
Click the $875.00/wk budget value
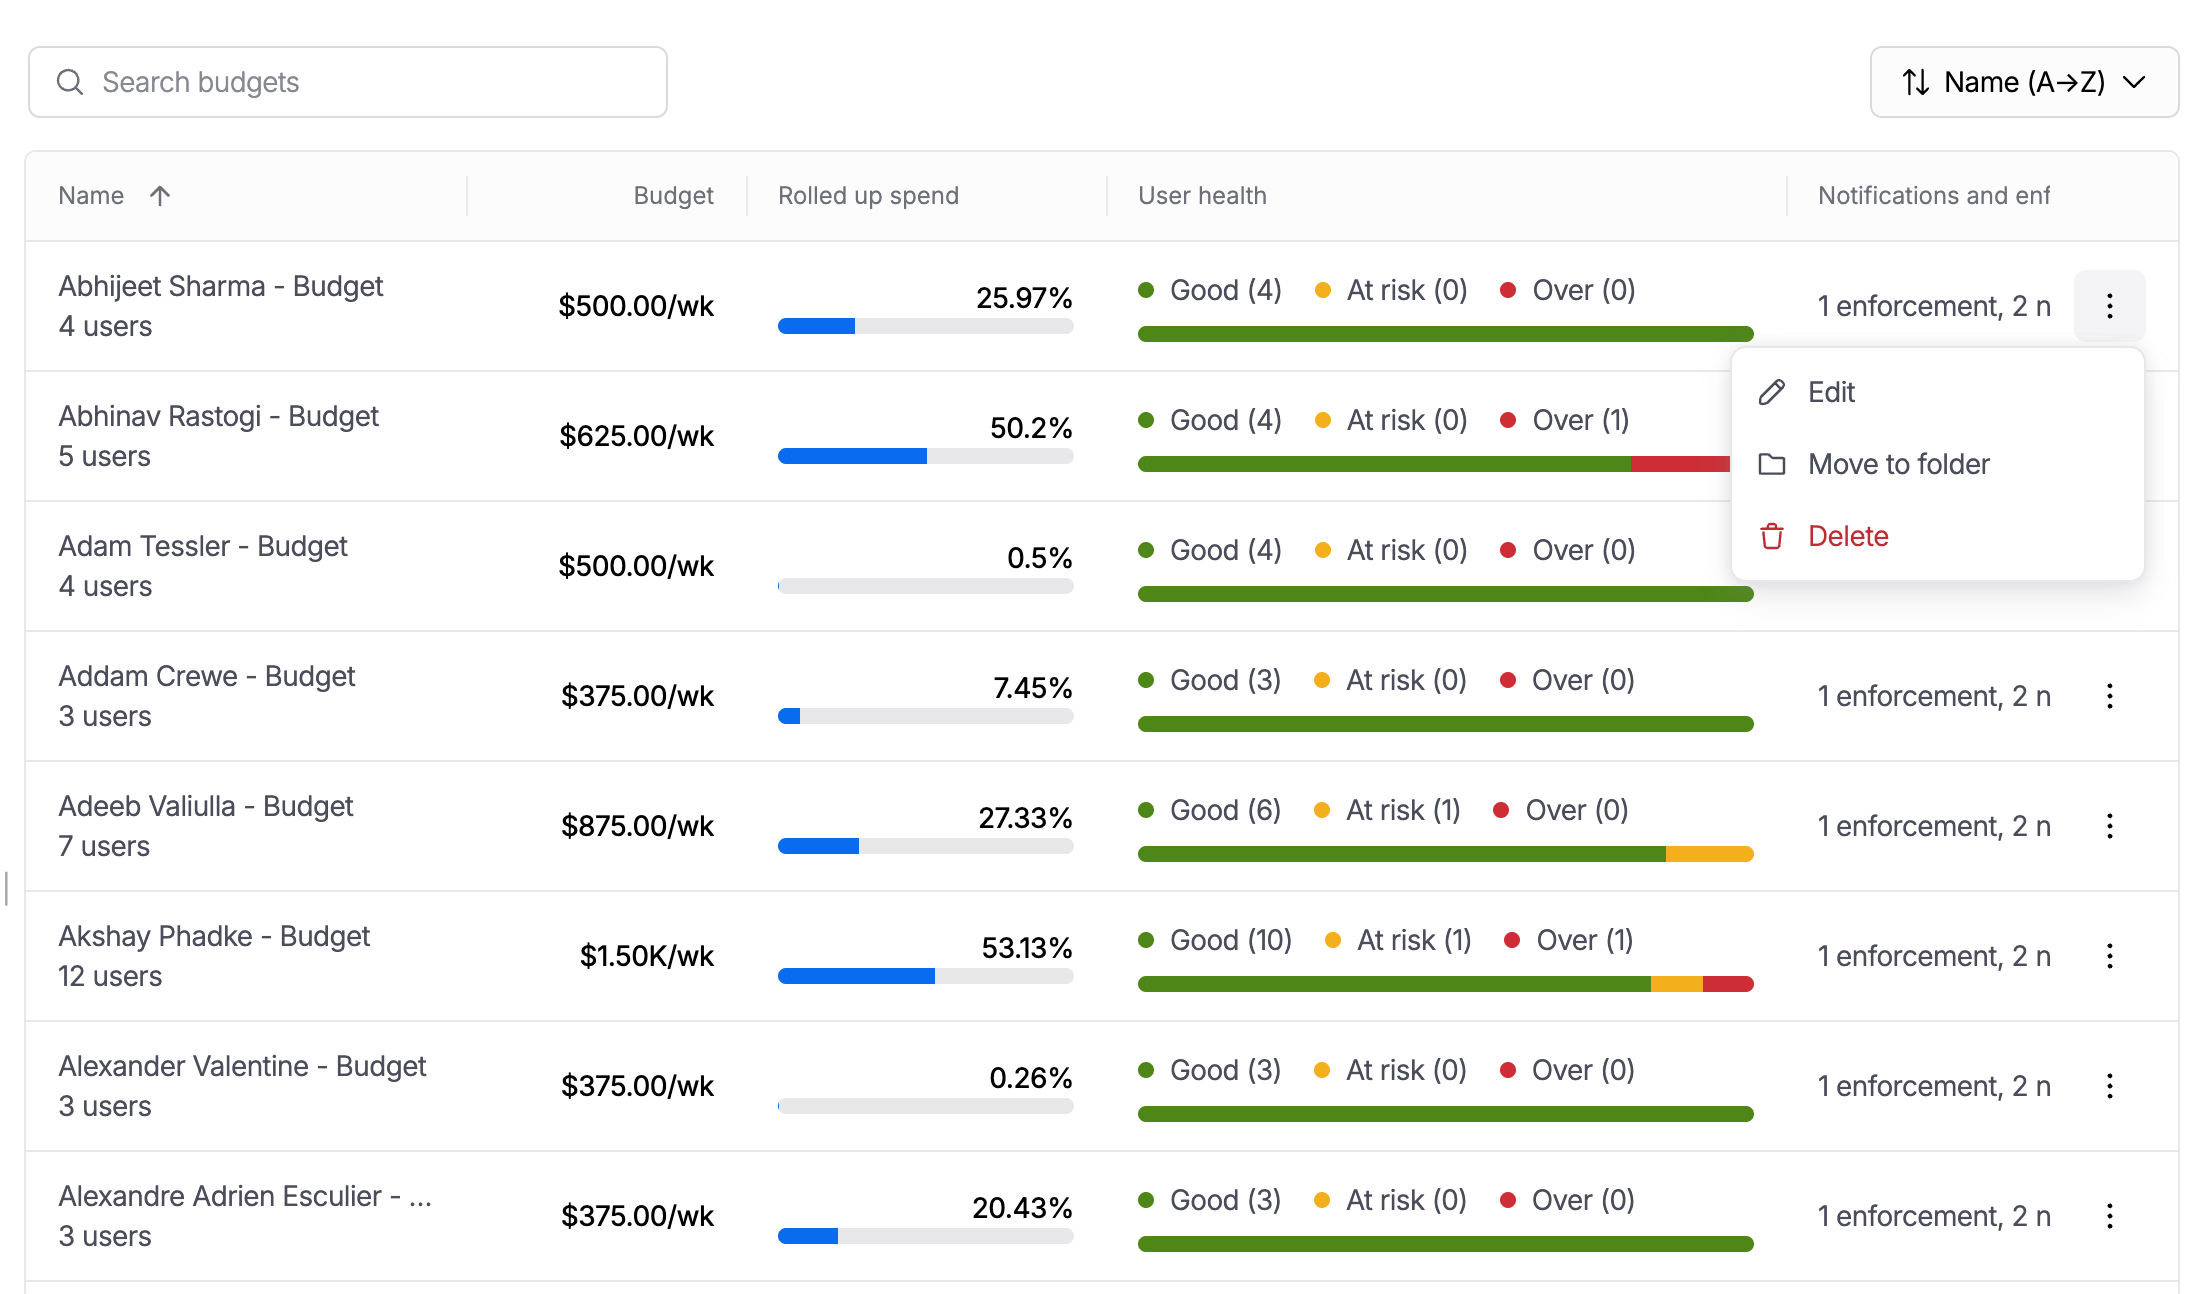tap(637, 826)
